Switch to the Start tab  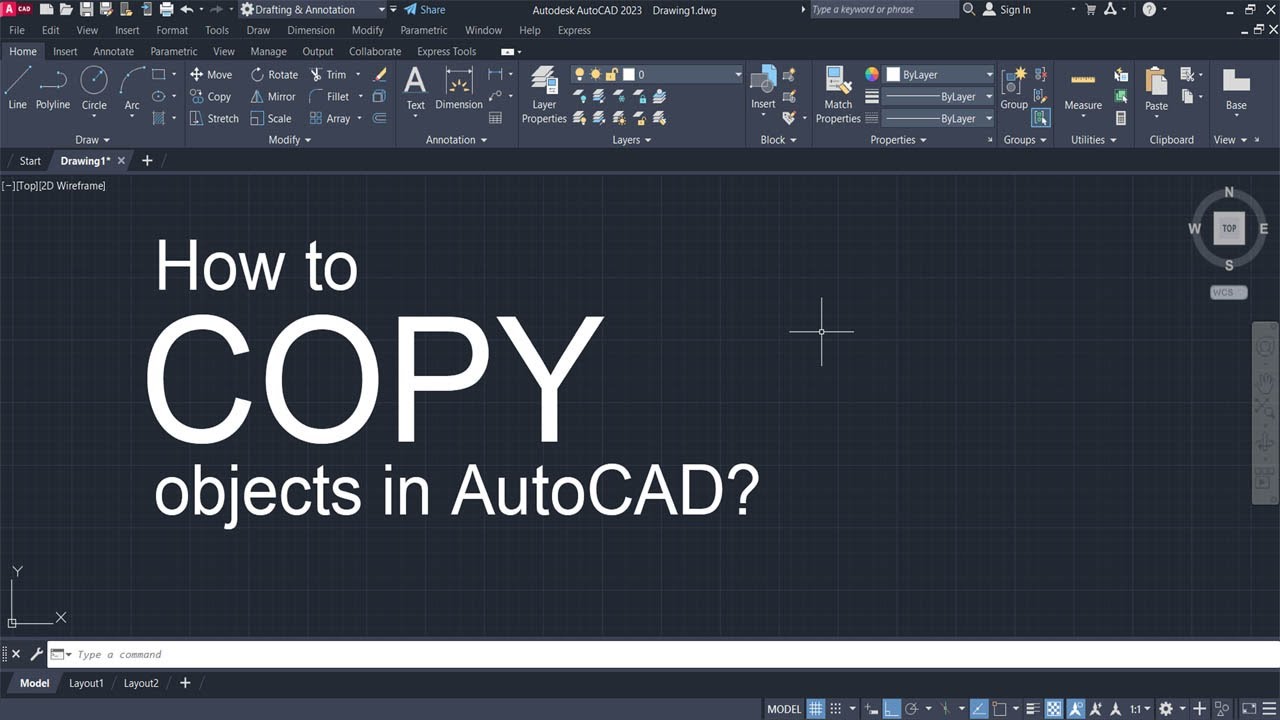click(30, 160)
